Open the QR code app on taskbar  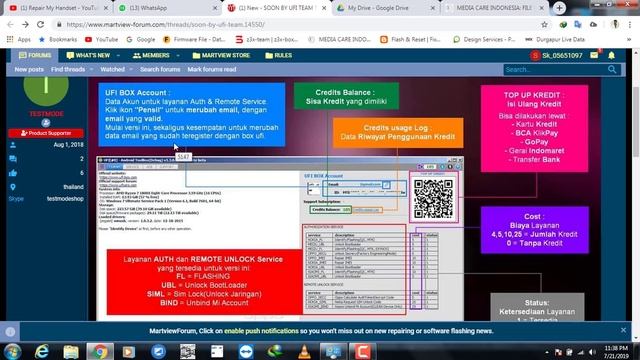point(188,351)
